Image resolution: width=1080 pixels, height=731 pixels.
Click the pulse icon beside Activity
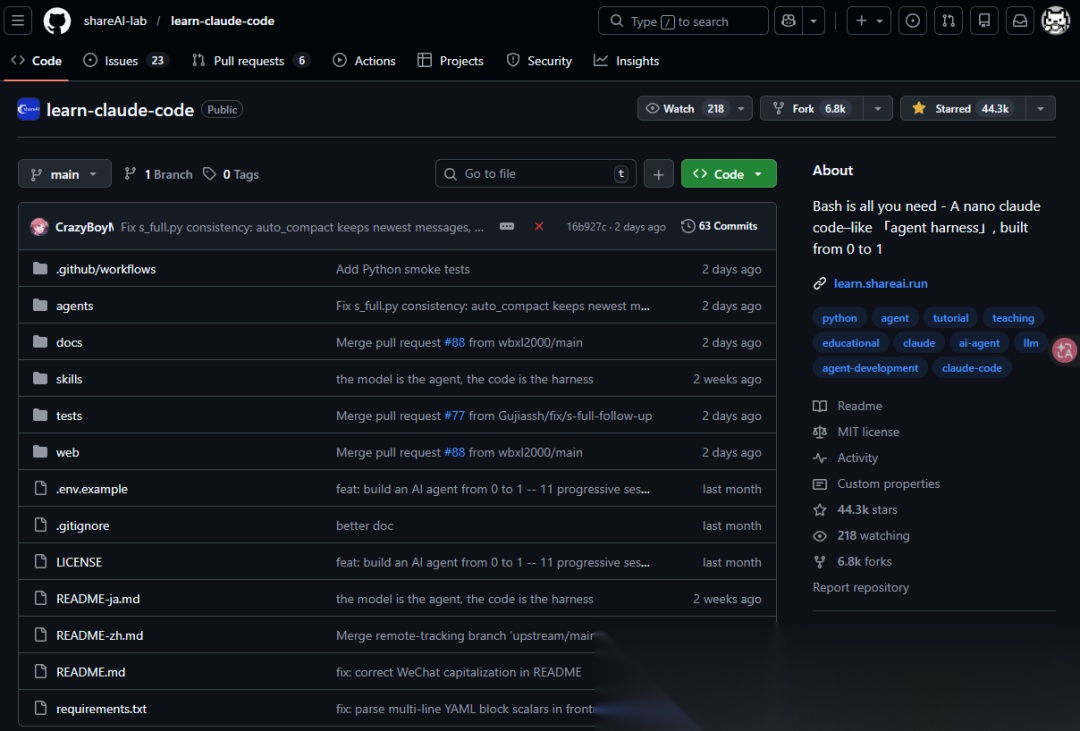(x=820, y=457)
